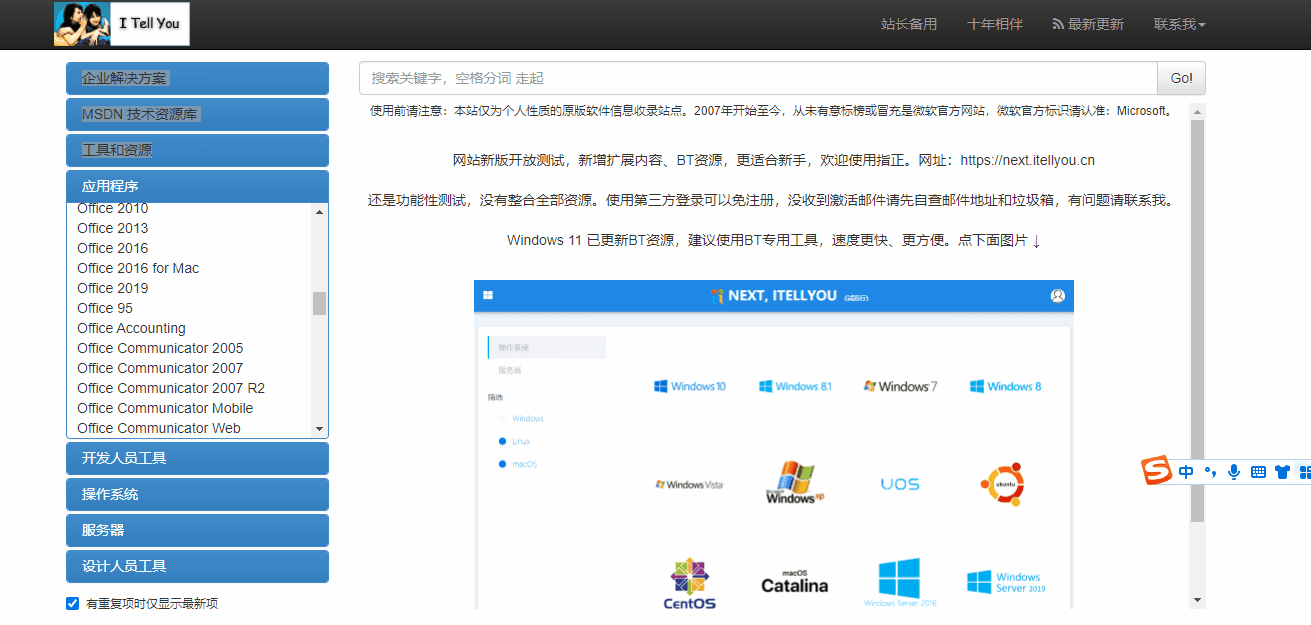Expand the MSDN 技术资源库 section
Screen dimensions: 1311x625
pos(197,114)
